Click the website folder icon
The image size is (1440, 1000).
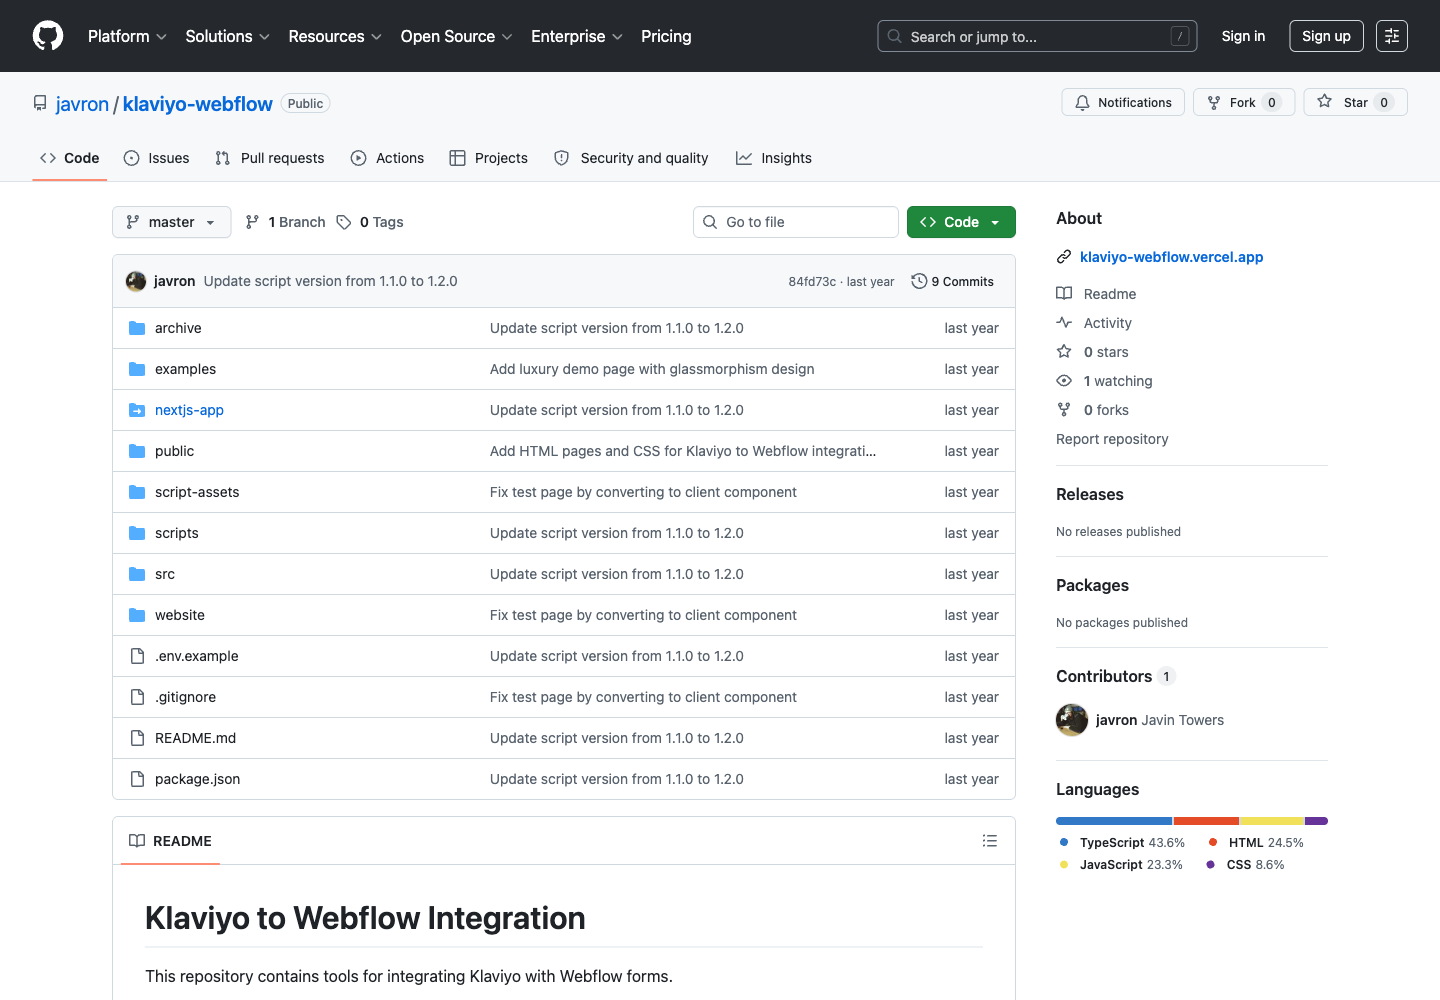point(137,615)
